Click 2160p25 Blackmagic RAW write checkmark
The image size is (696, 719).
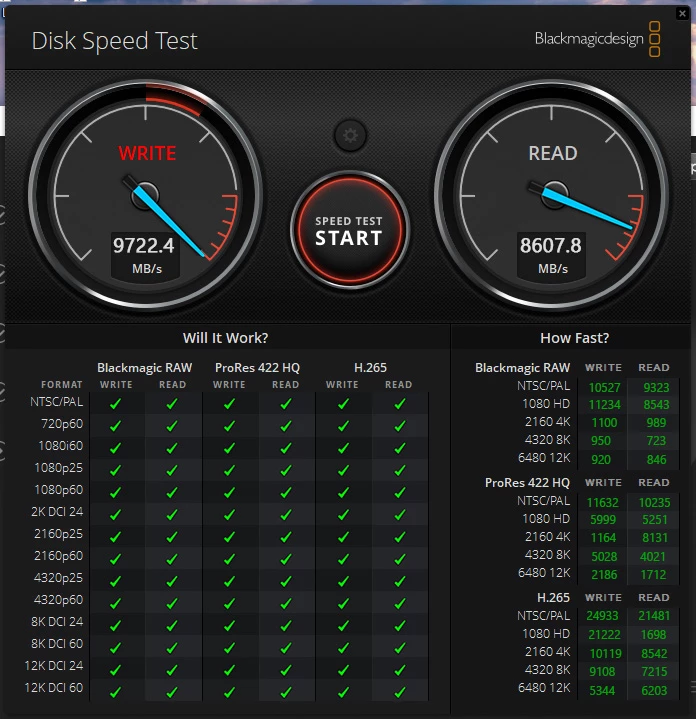coord(116,536)
